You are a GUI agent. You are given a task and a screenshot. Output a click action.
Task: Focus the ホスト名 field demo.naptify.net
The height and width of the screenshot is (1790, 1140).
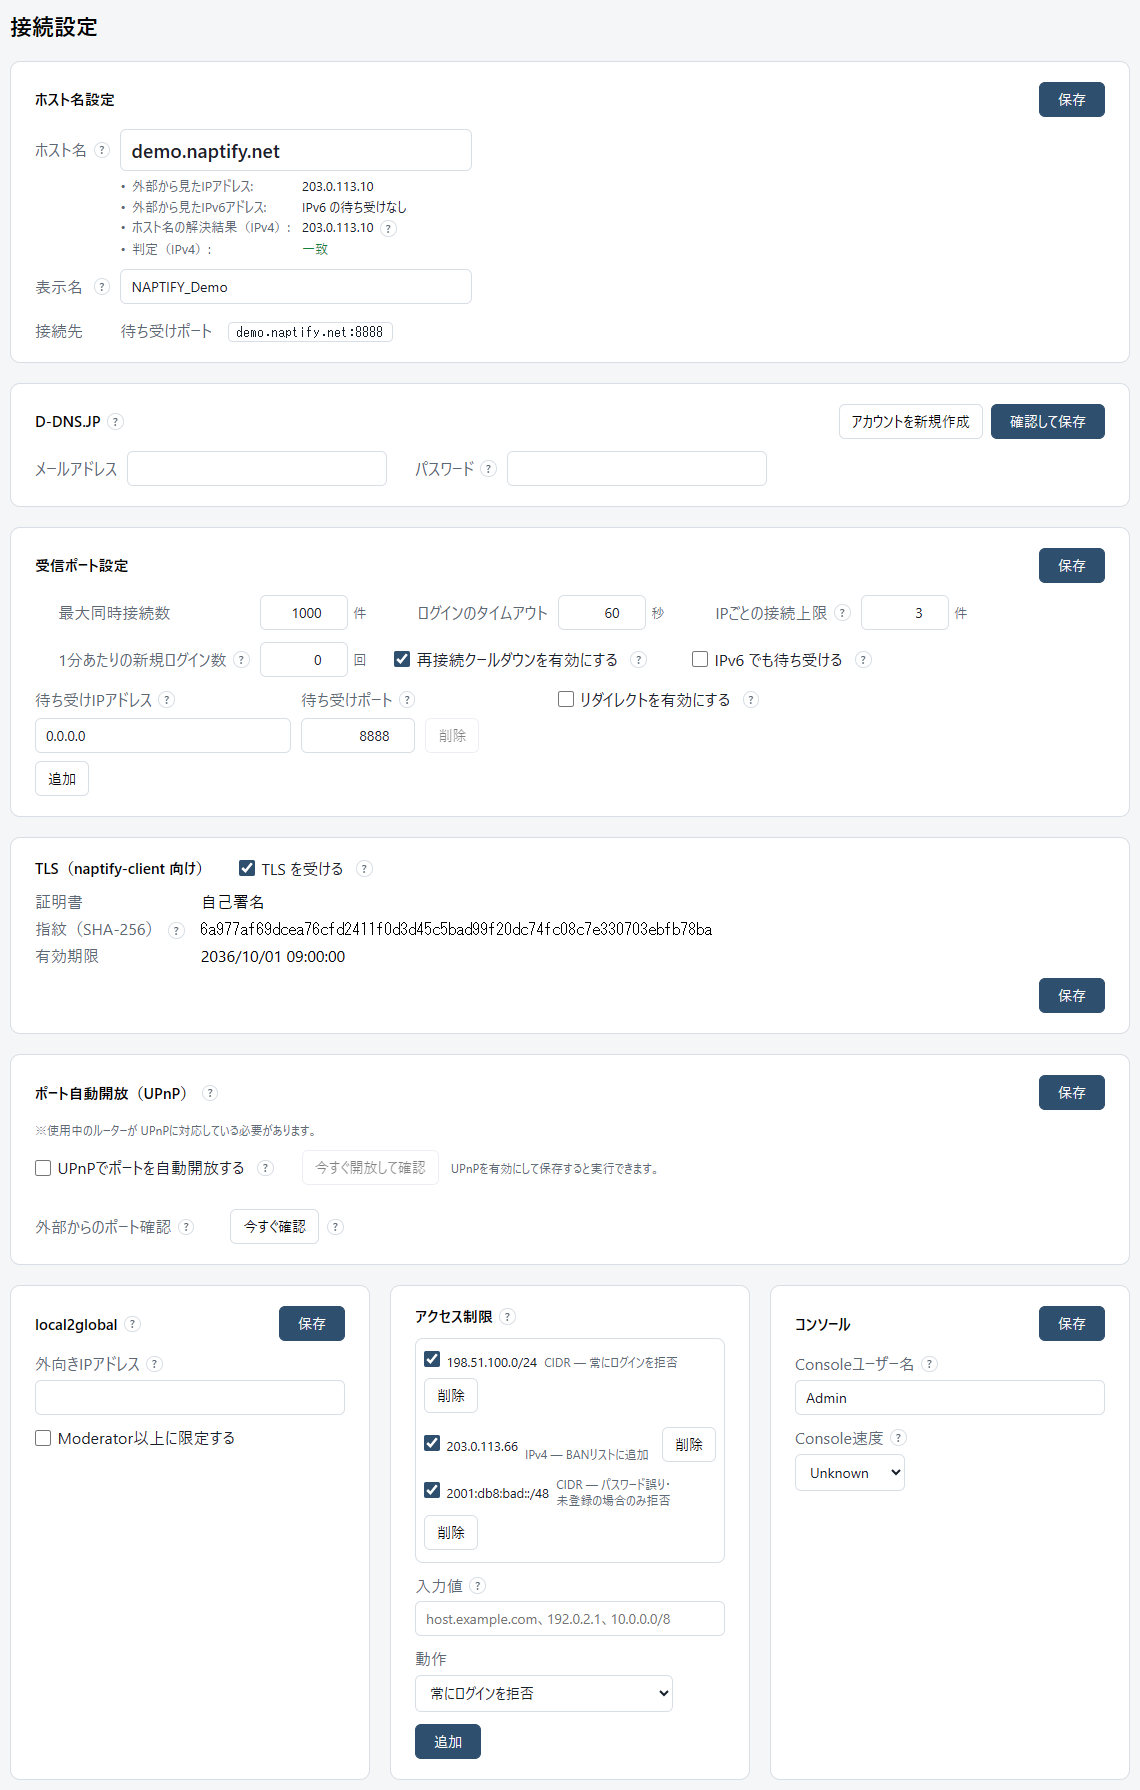click(296, 150)
